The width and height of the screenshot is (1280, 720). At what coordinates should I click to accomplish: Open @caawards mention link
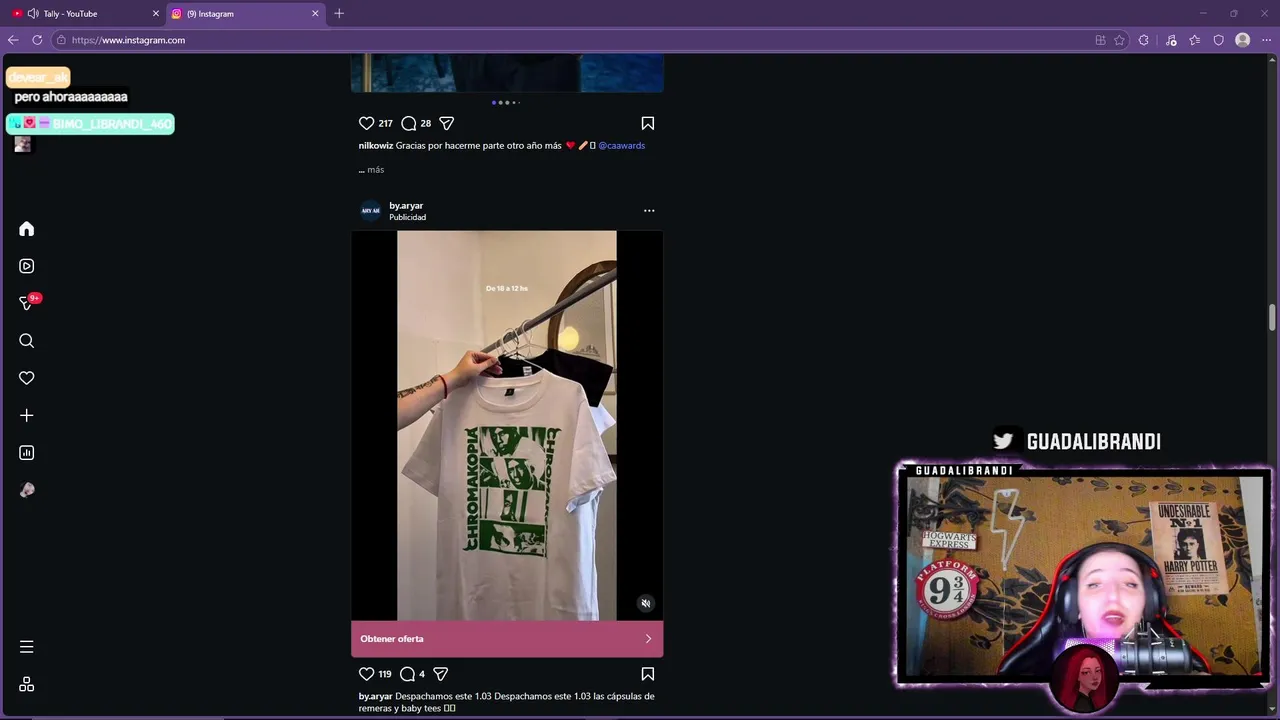click(x=622, y=145)
